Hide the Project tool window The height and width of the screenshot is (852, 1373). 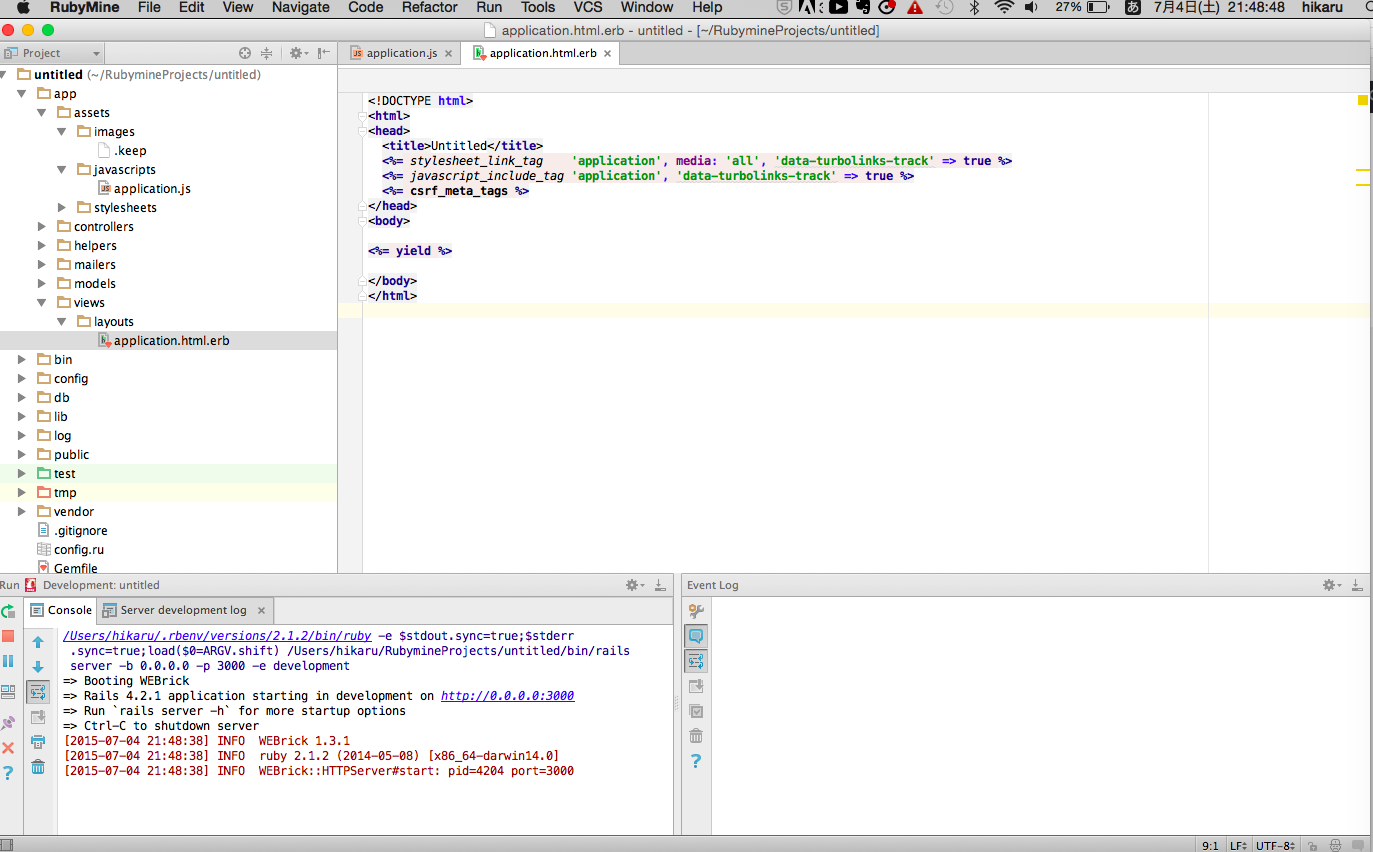pos(324,53)
